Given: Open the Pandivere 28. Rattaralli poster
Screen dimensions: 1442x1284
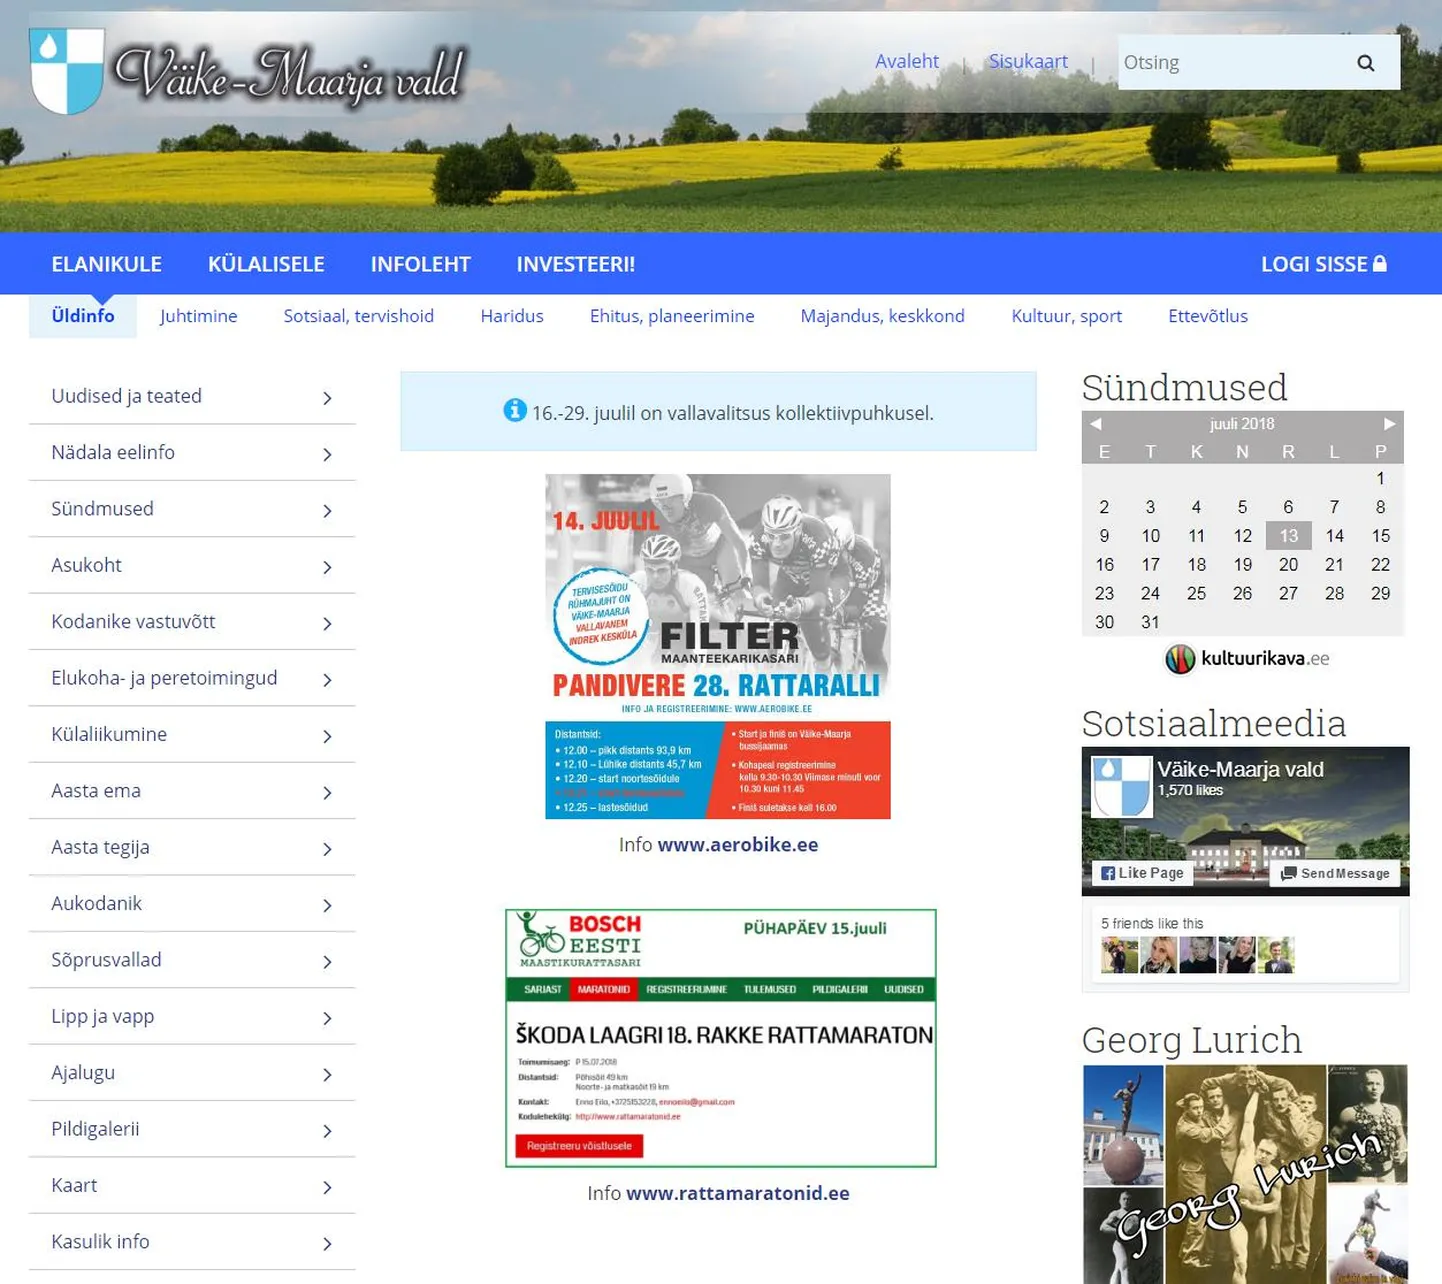Looking at the screenshot, I should coord(718,646).
